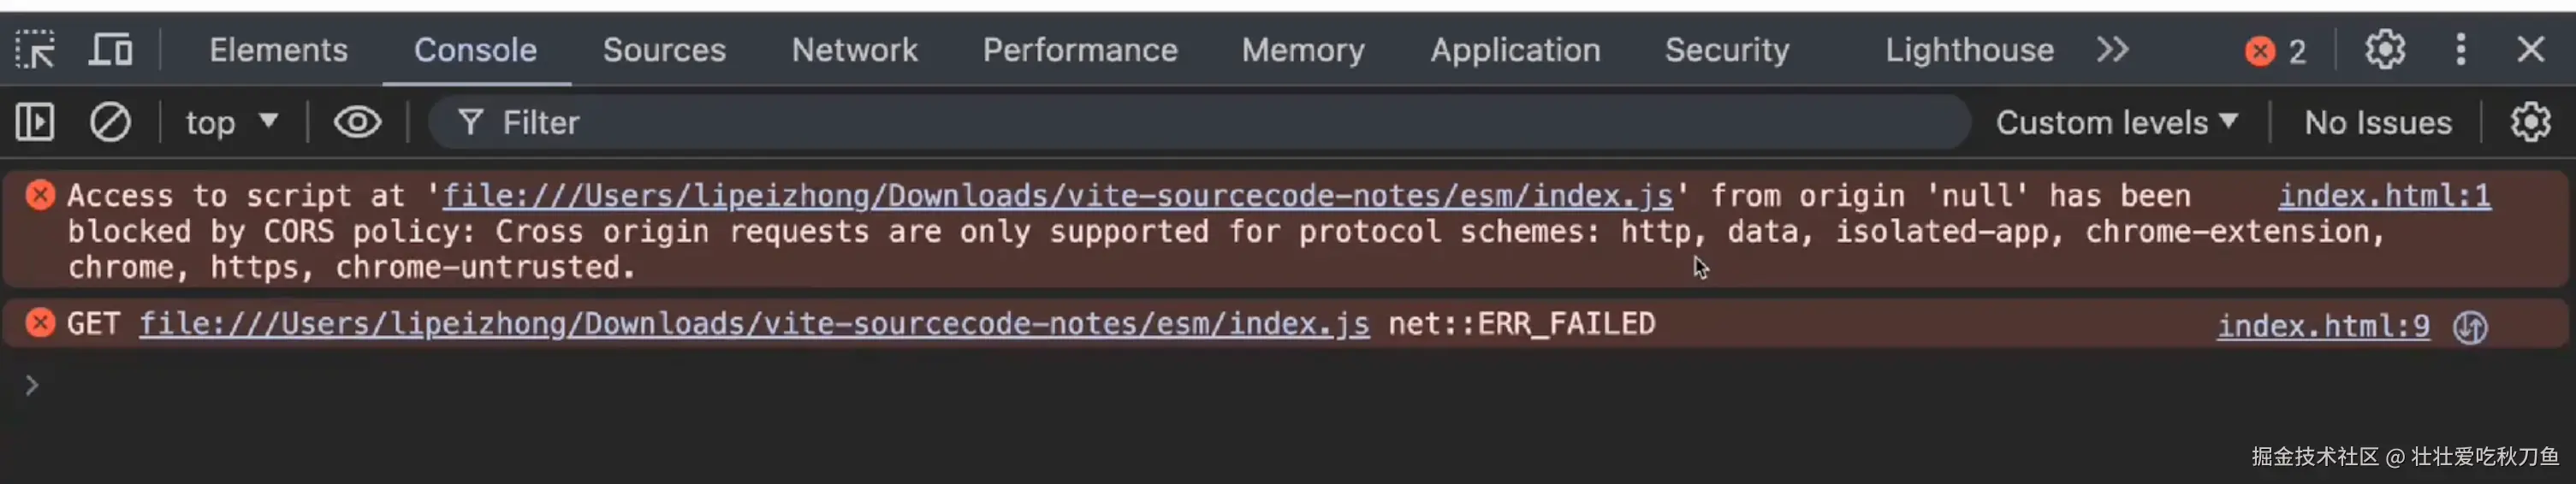Open the Console settings gear
This screenshot has width=2576, height=484.
point(2530,123)
